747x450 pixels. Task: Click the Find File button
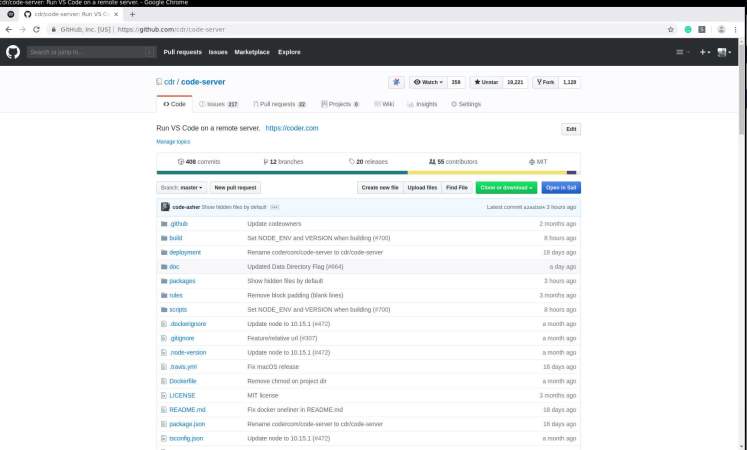(456, 188)
